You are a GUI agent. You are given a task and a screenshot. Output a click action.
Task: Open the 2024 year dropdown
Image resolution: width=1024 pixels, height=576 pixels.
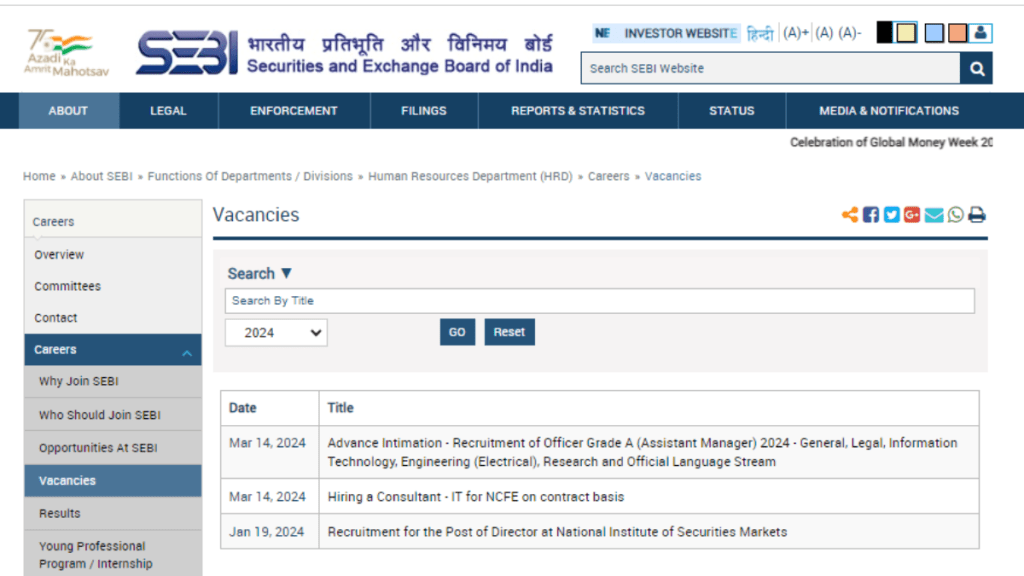pyautogui.click(x=276, y=333)
